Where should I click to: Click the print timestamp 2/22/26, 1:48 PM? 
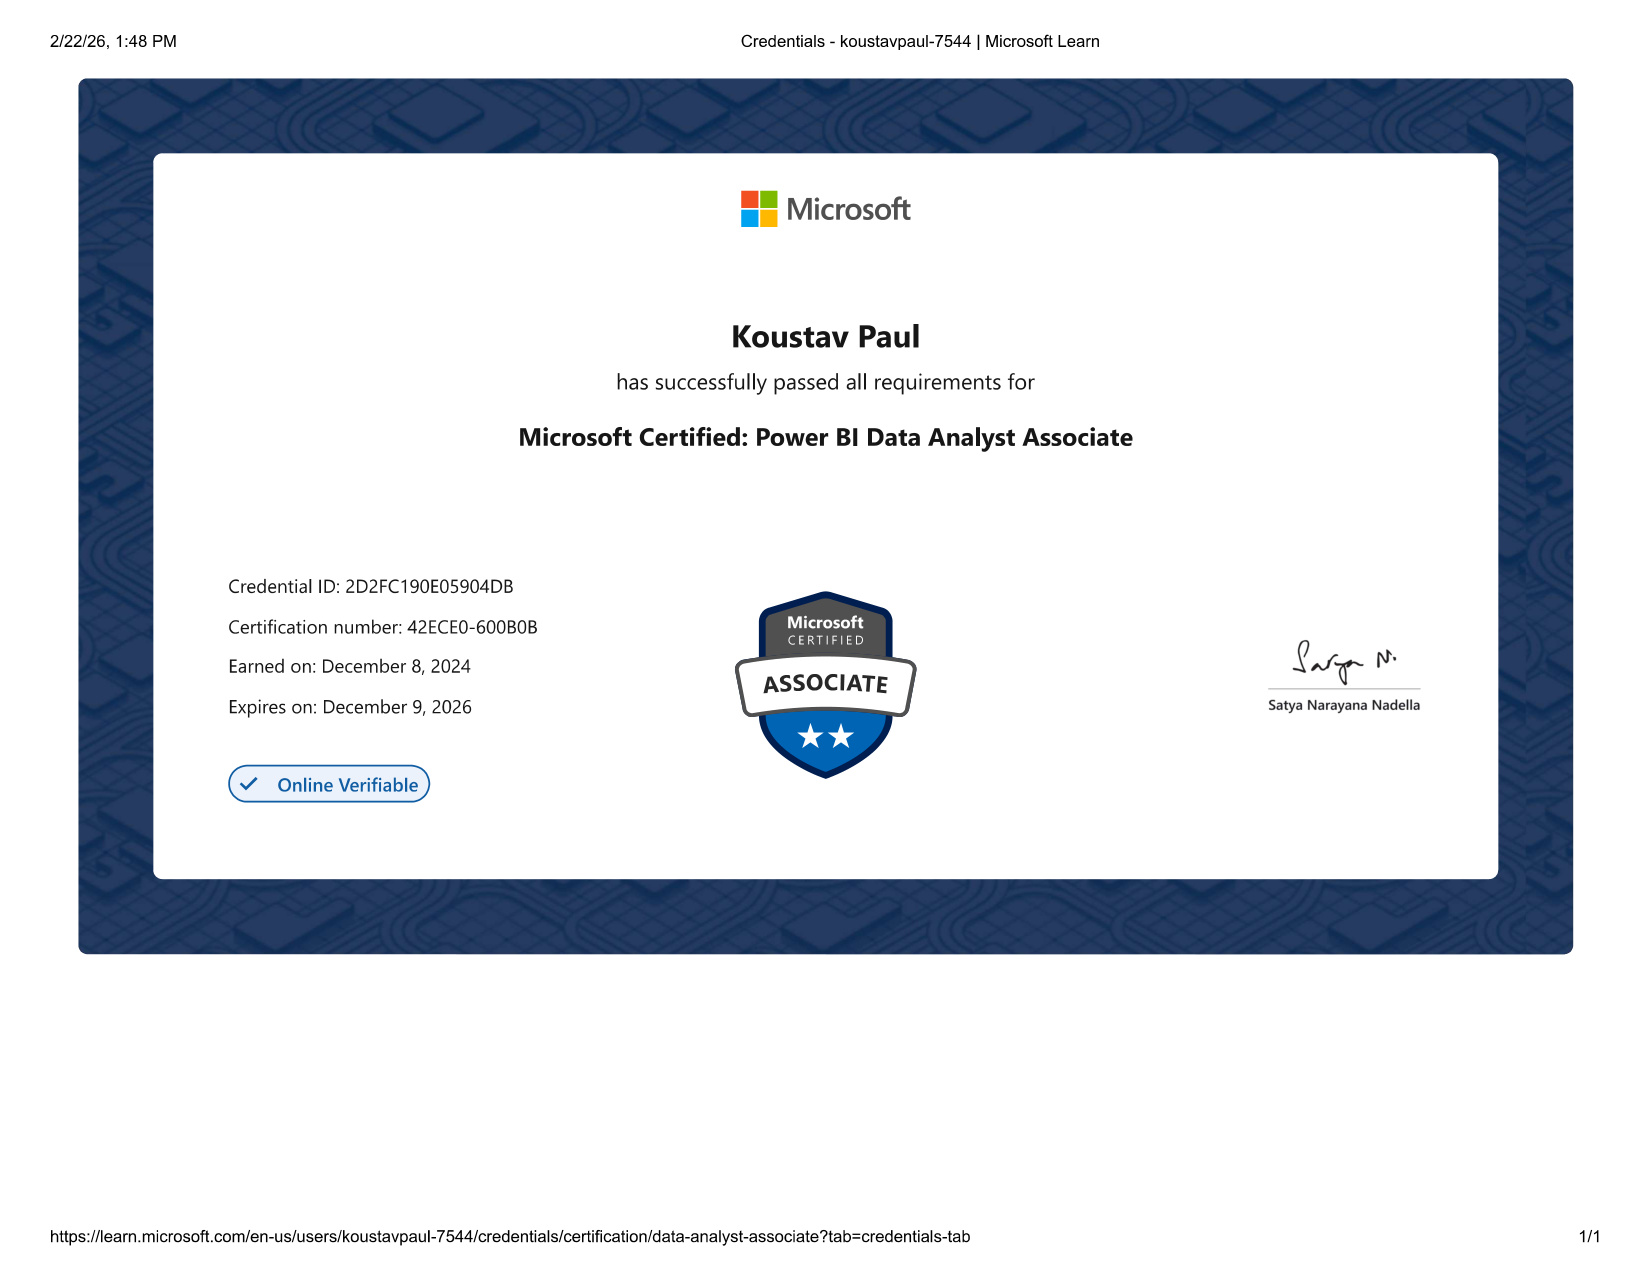click(113, 42)
